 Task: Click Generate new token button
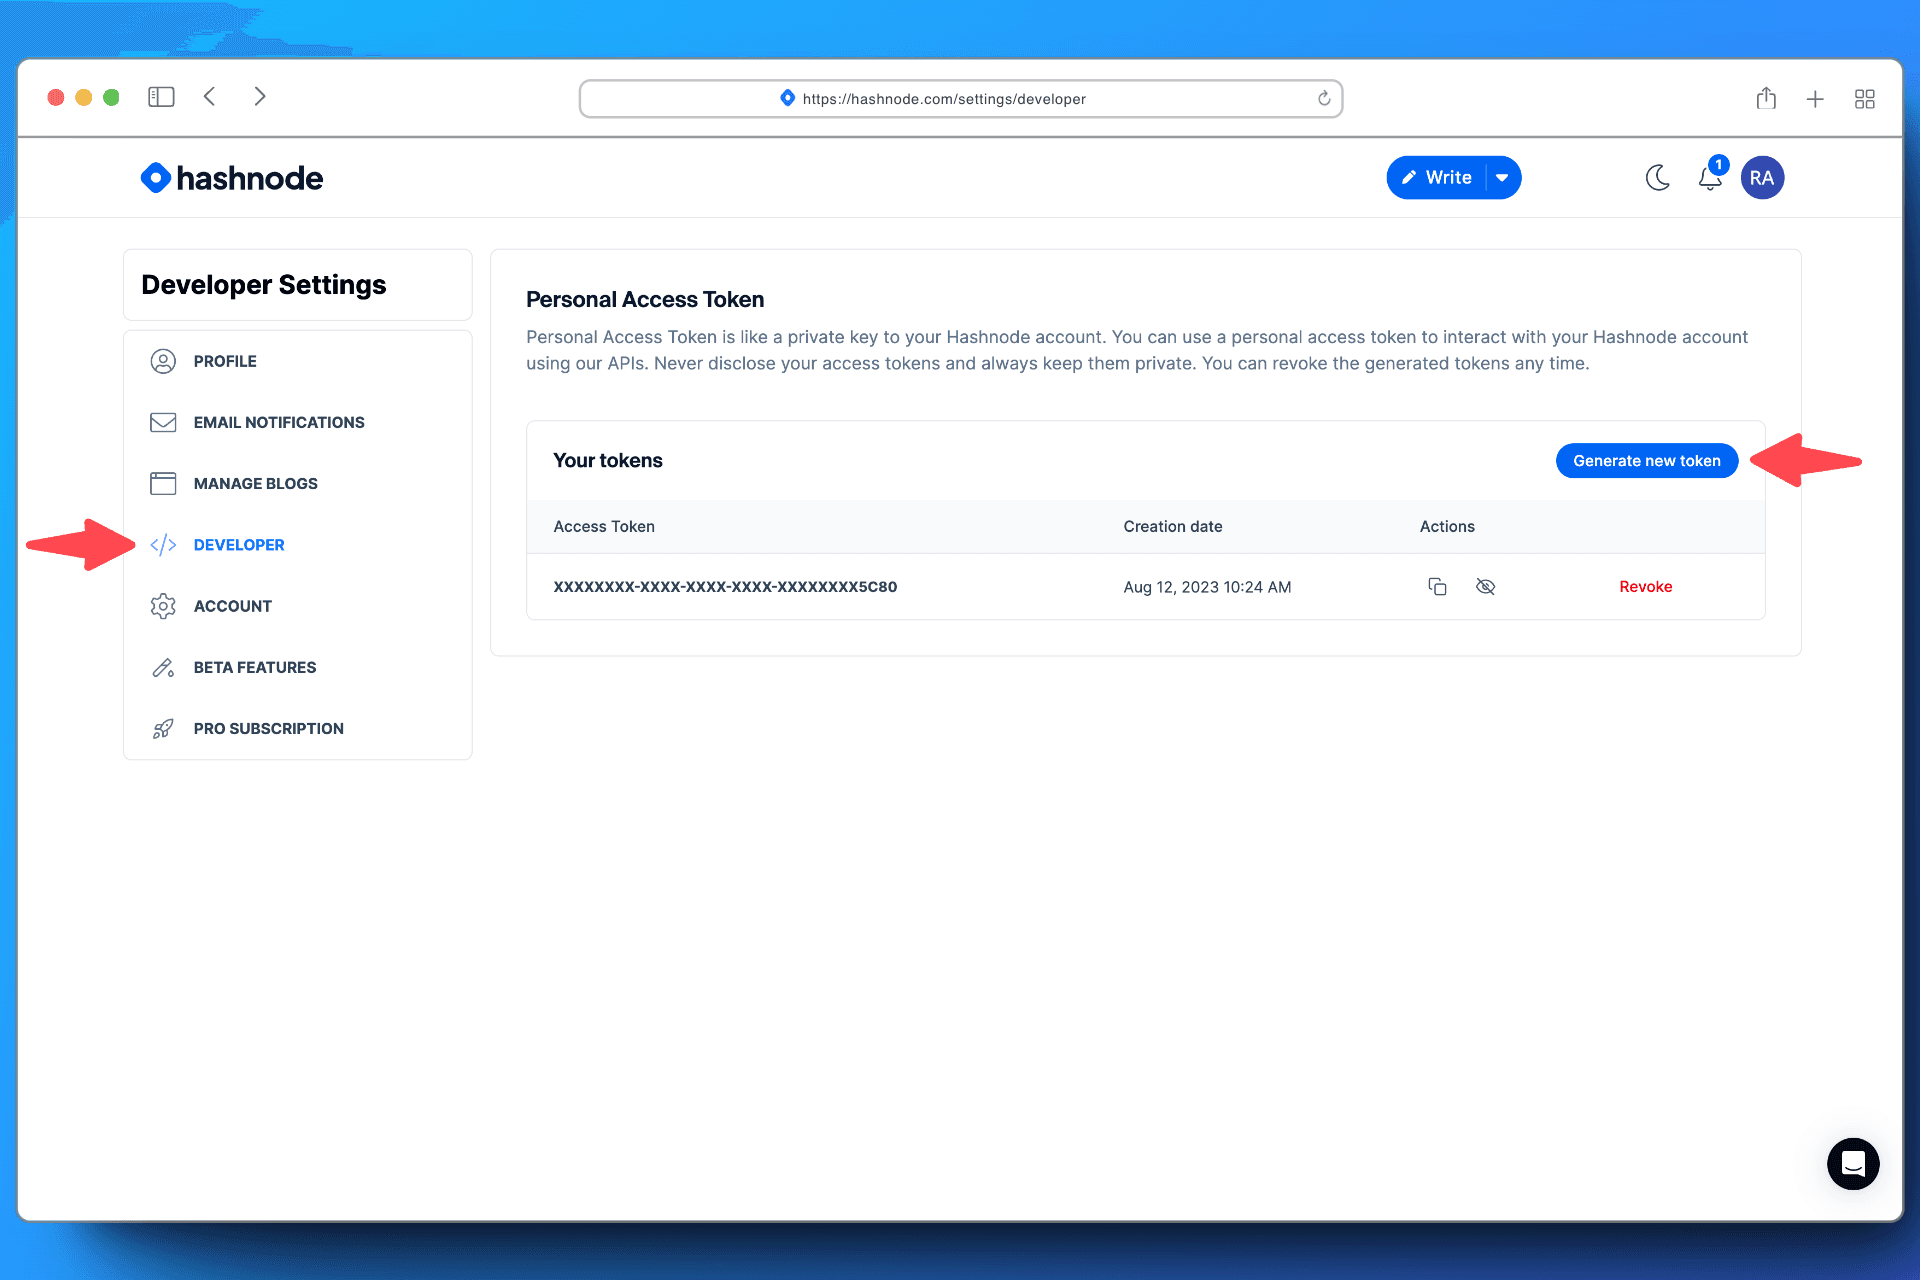(1647, 461)
